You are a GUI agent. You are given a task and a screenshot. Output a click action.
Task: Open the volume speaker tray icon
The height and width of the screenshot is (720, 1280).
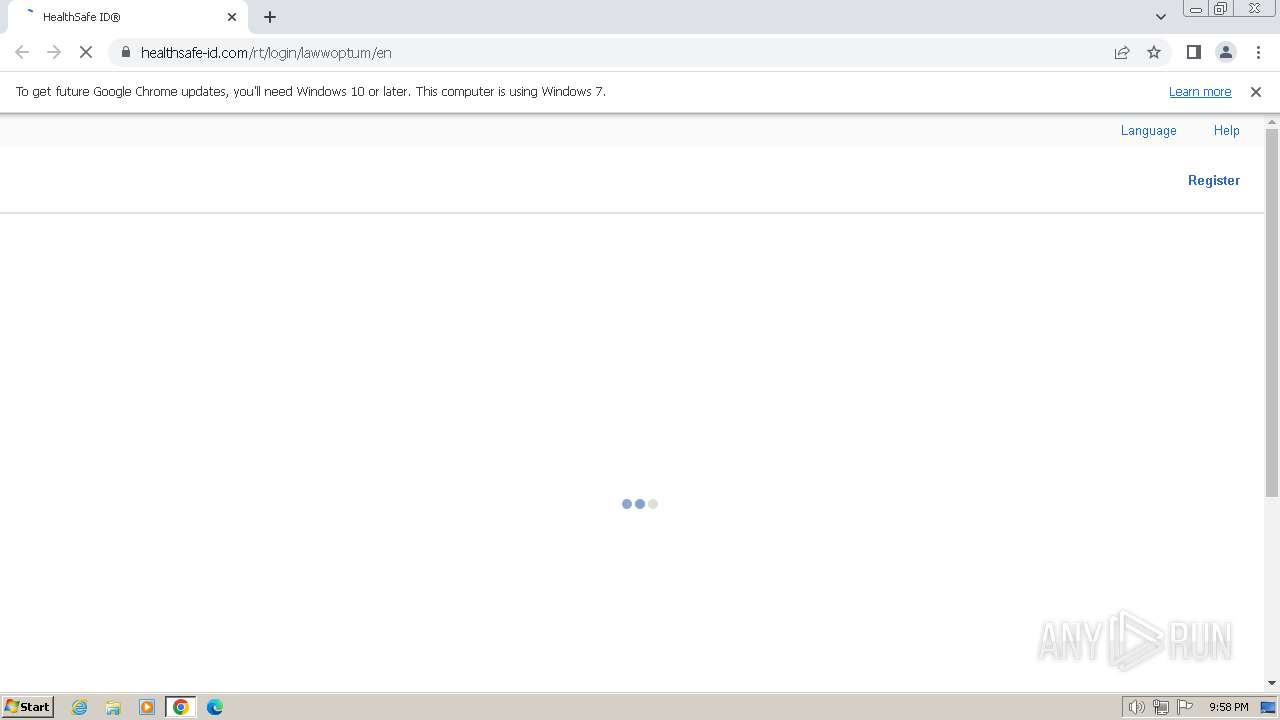point(1137,707)
